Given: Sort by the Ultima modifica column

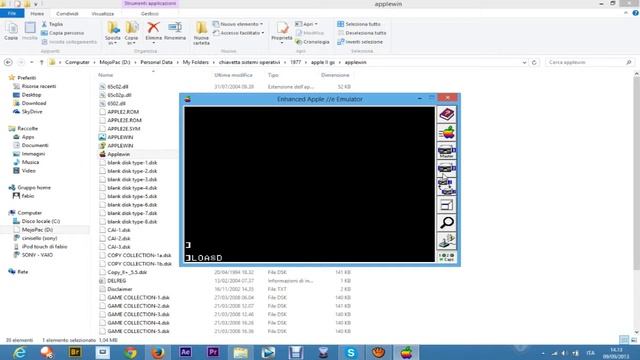Looking at the screenshot, I should pyautogui.click(x=233, y=75).
